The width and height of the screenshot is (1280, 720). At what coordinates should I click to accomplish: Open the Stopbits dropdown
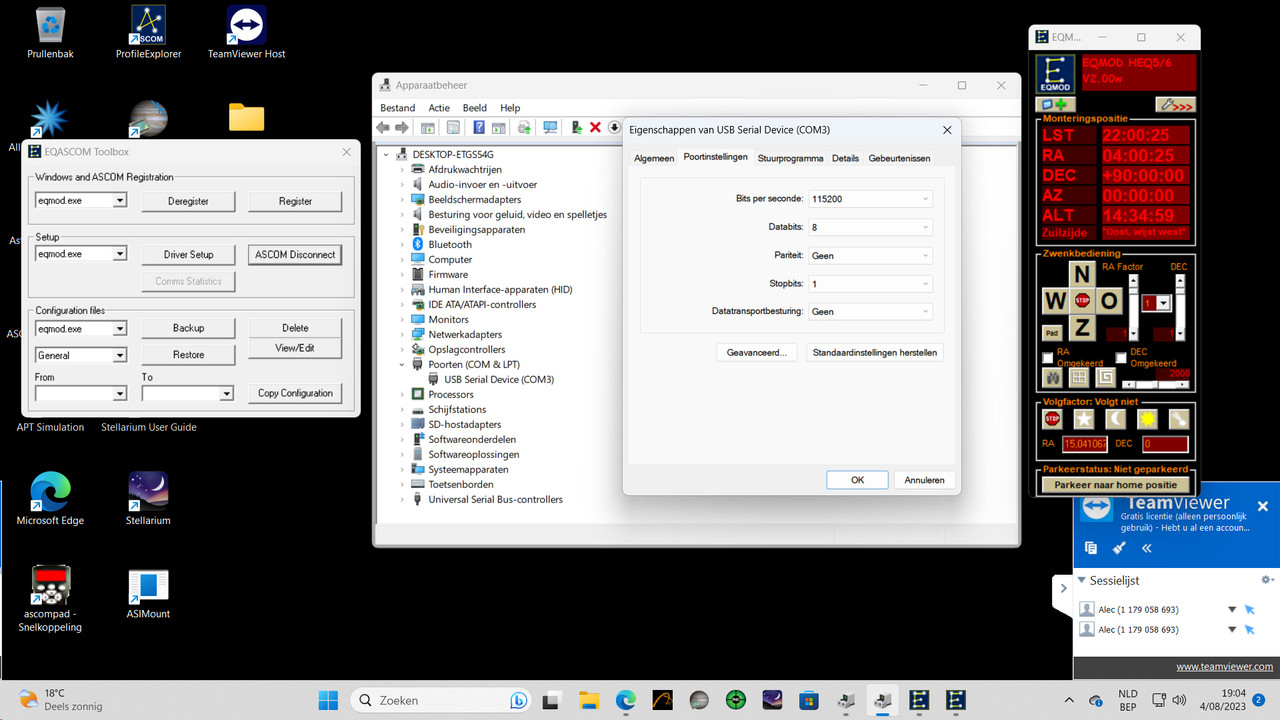coord(869,283)
